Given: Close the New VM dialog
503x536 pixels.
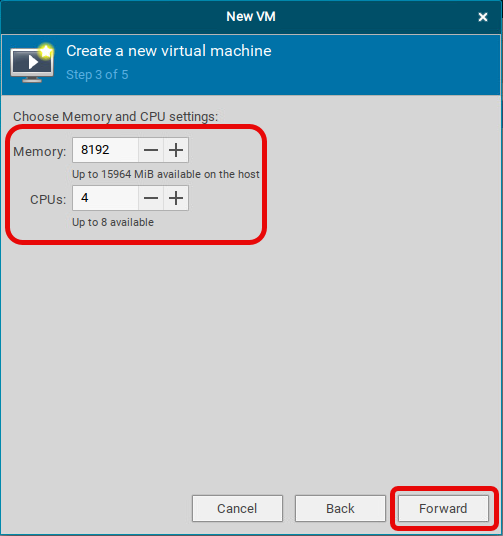Looking at the screenshot, I should point(482,17).
